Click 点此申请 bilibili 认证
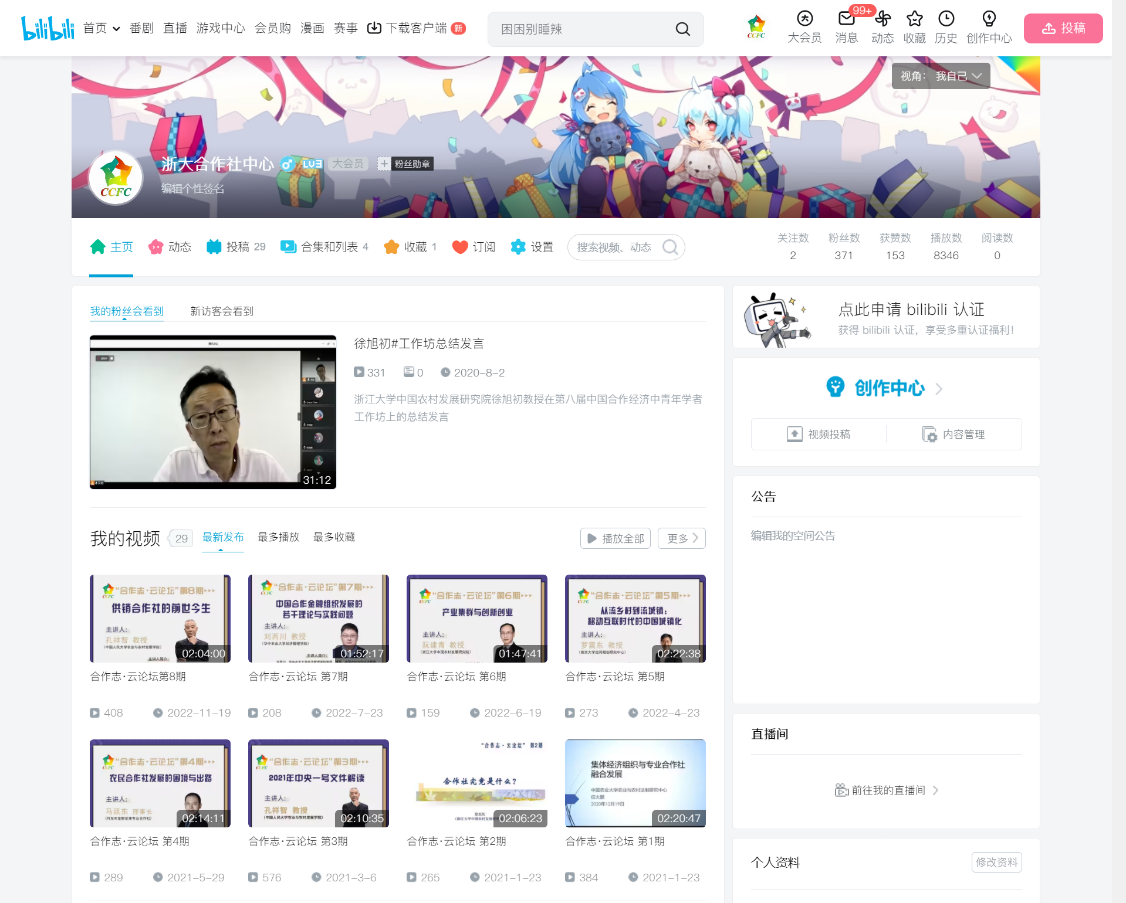The height and width of the screenshot is (903, 1126). point(911,310)
